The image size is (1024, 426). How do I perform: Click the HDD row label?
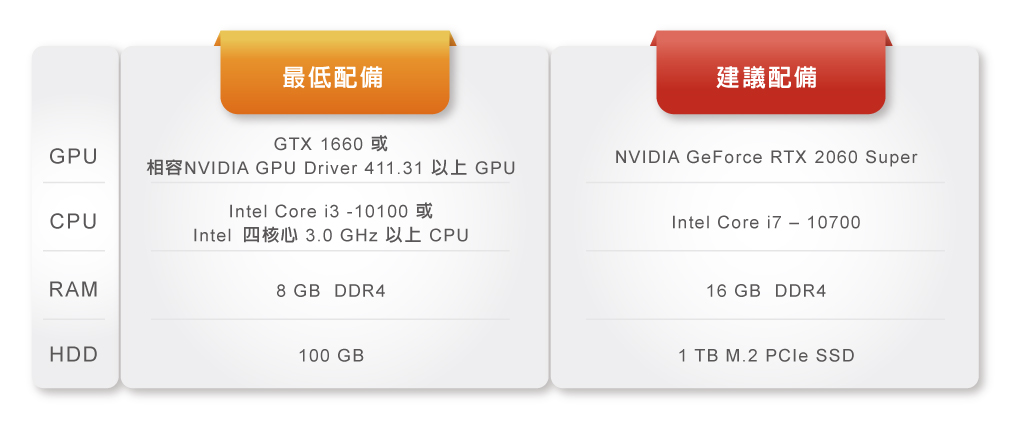click(74, 355)
